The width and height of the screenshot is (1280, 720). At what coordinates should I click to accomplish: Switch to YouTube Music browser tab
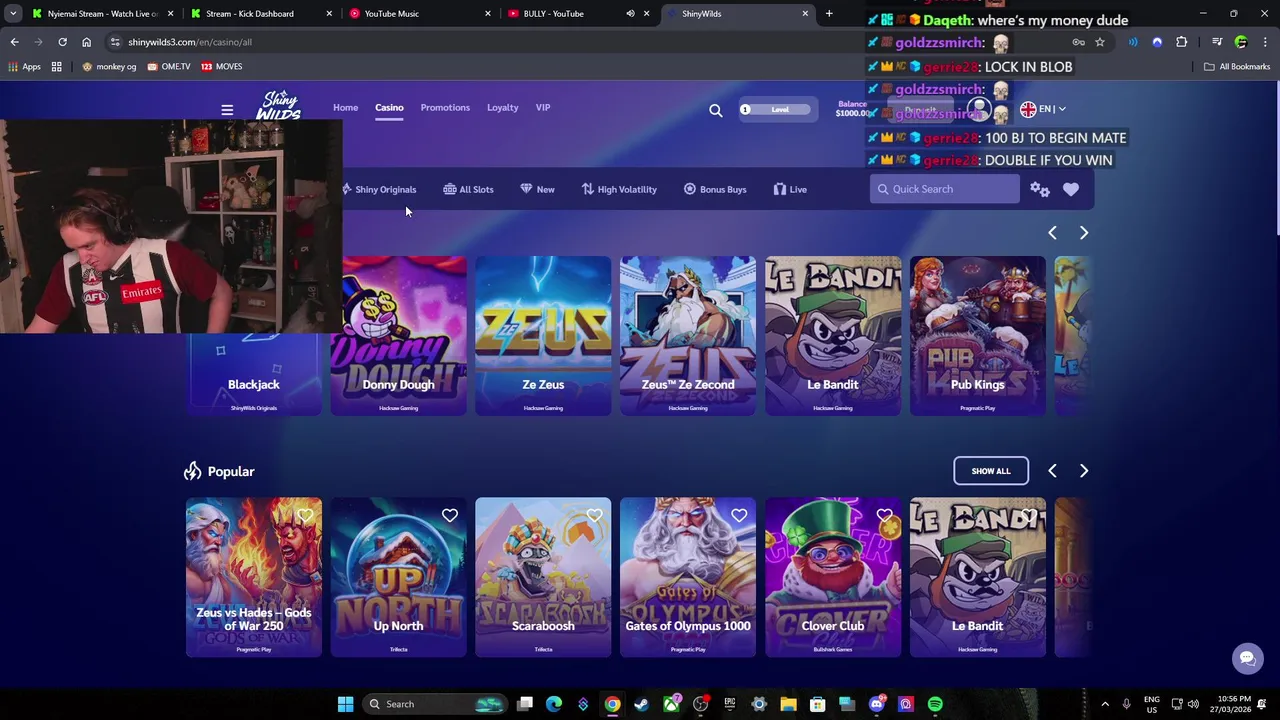415,14
